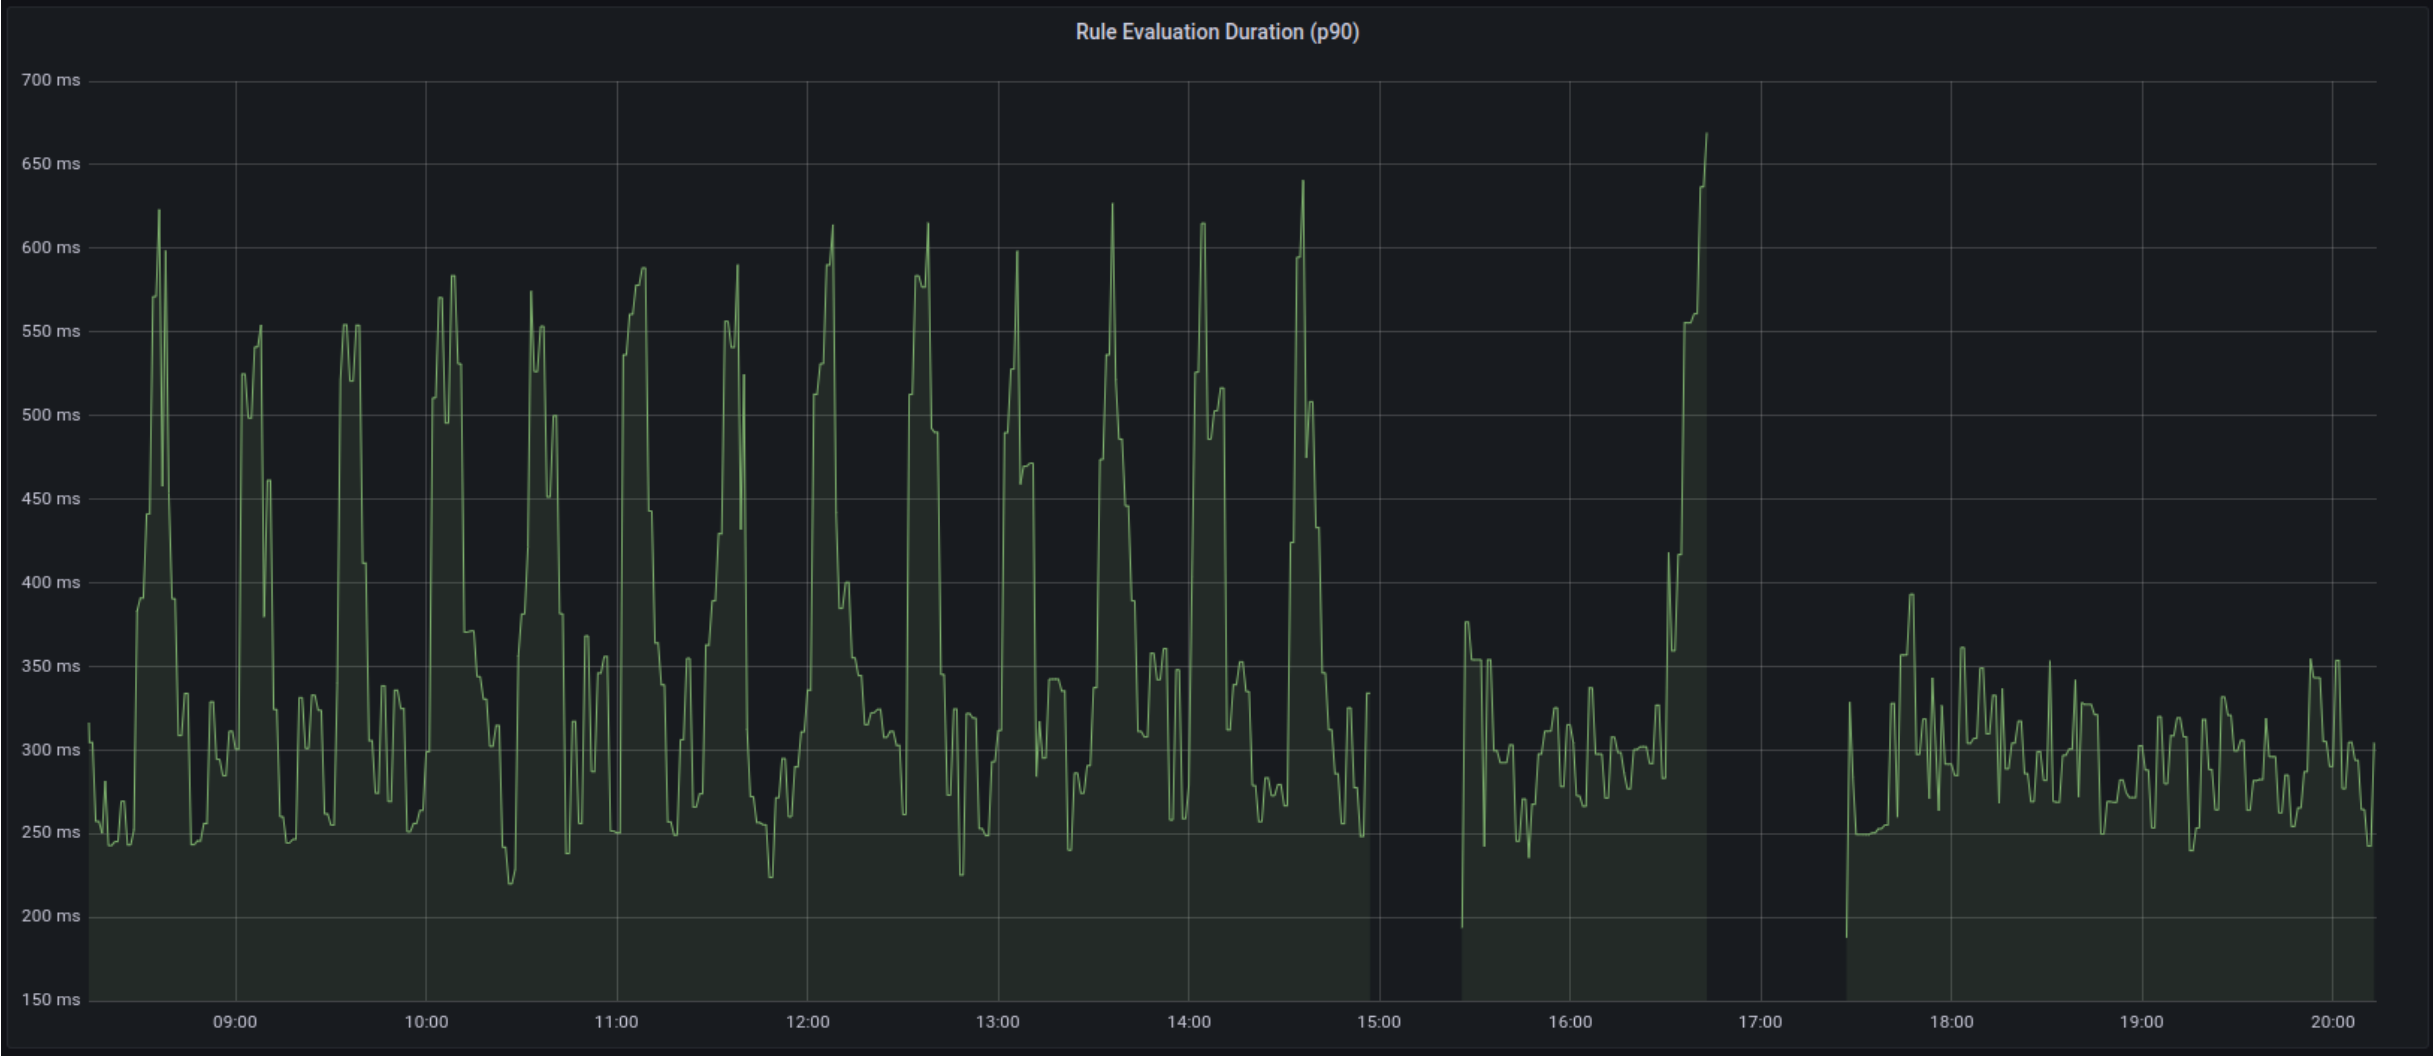Image resolution: width=2433 pixels, height=1056 pixels.
Task: Select the 10:00 time axis label
Action: tap(426, 1022)
